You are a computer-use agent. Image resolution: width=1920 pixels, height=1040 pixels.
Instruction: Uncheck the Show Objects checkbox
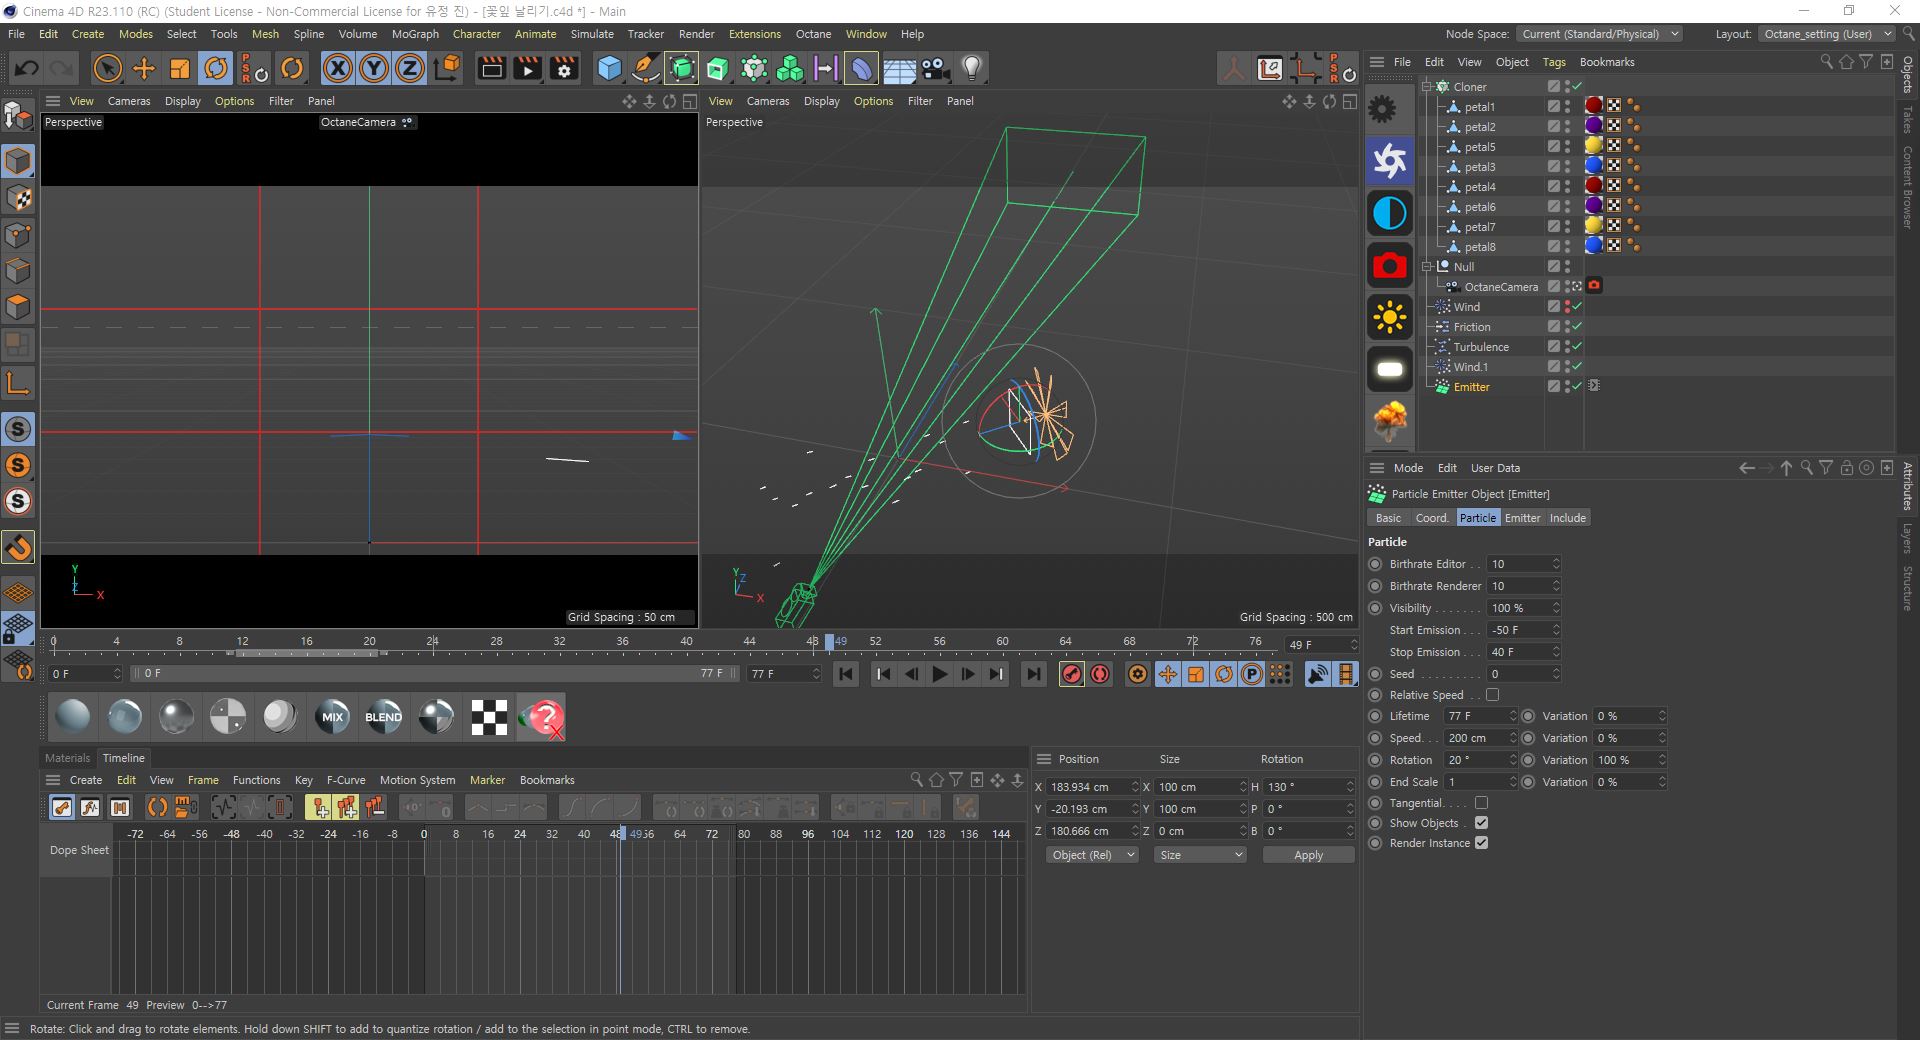[x=1481, y=823]
